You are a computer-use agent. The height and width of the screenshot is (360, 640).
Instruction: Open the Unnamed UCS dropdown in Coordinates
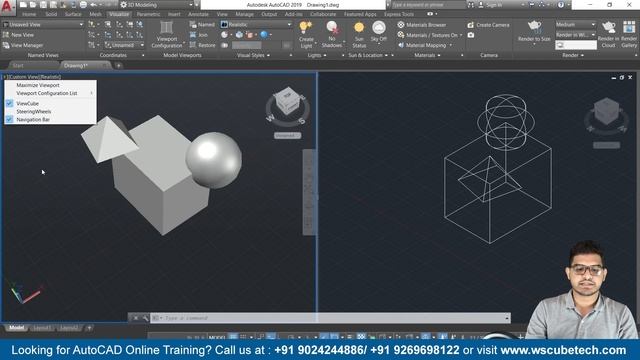124,45
